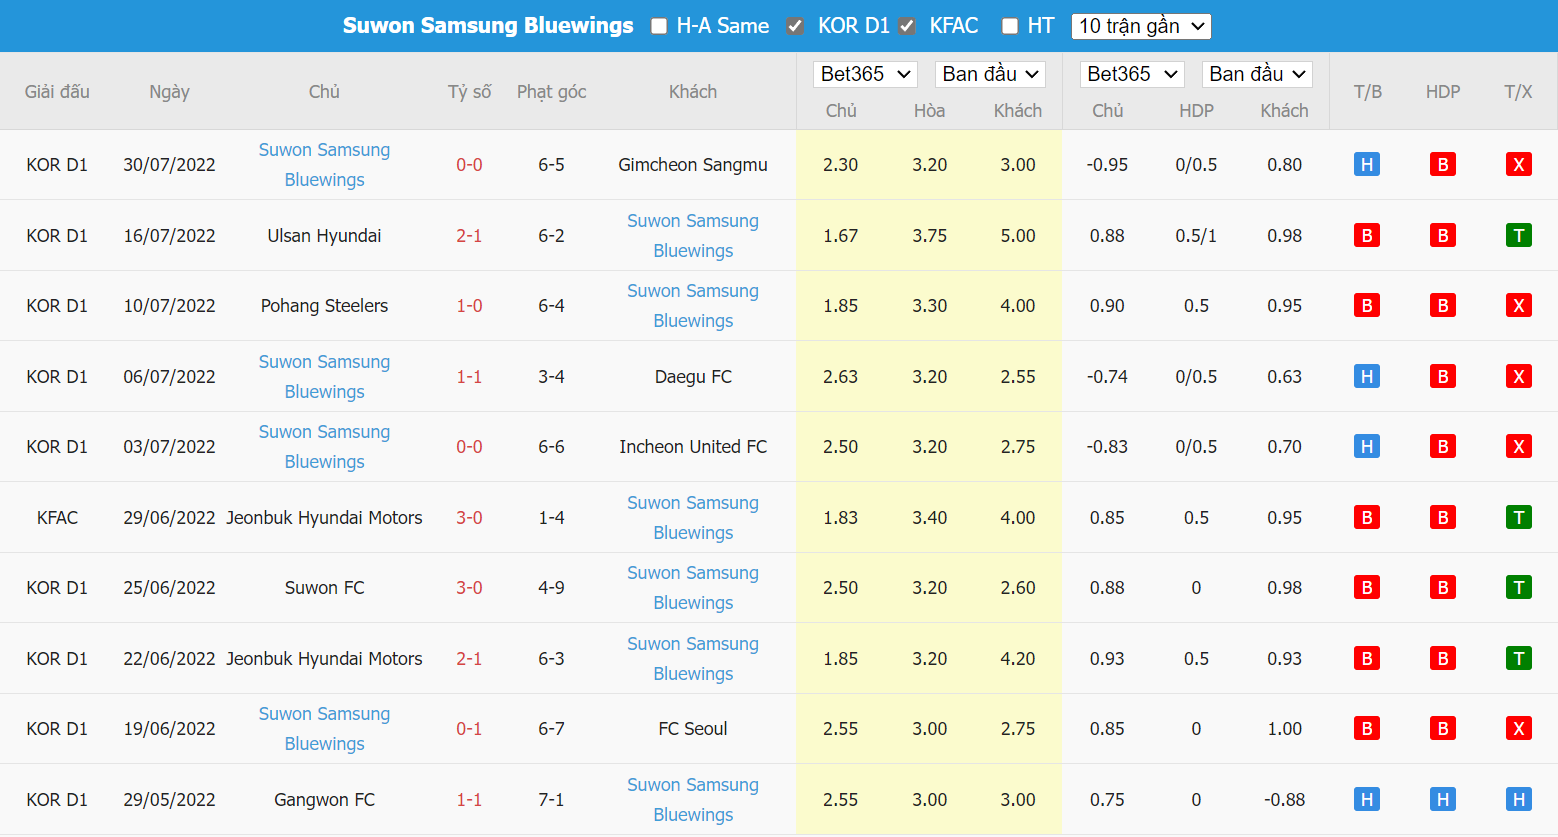Screen dimensions: 1558x837
Task: Click the Phạt góc column header
Action: [x=551, y=92]
